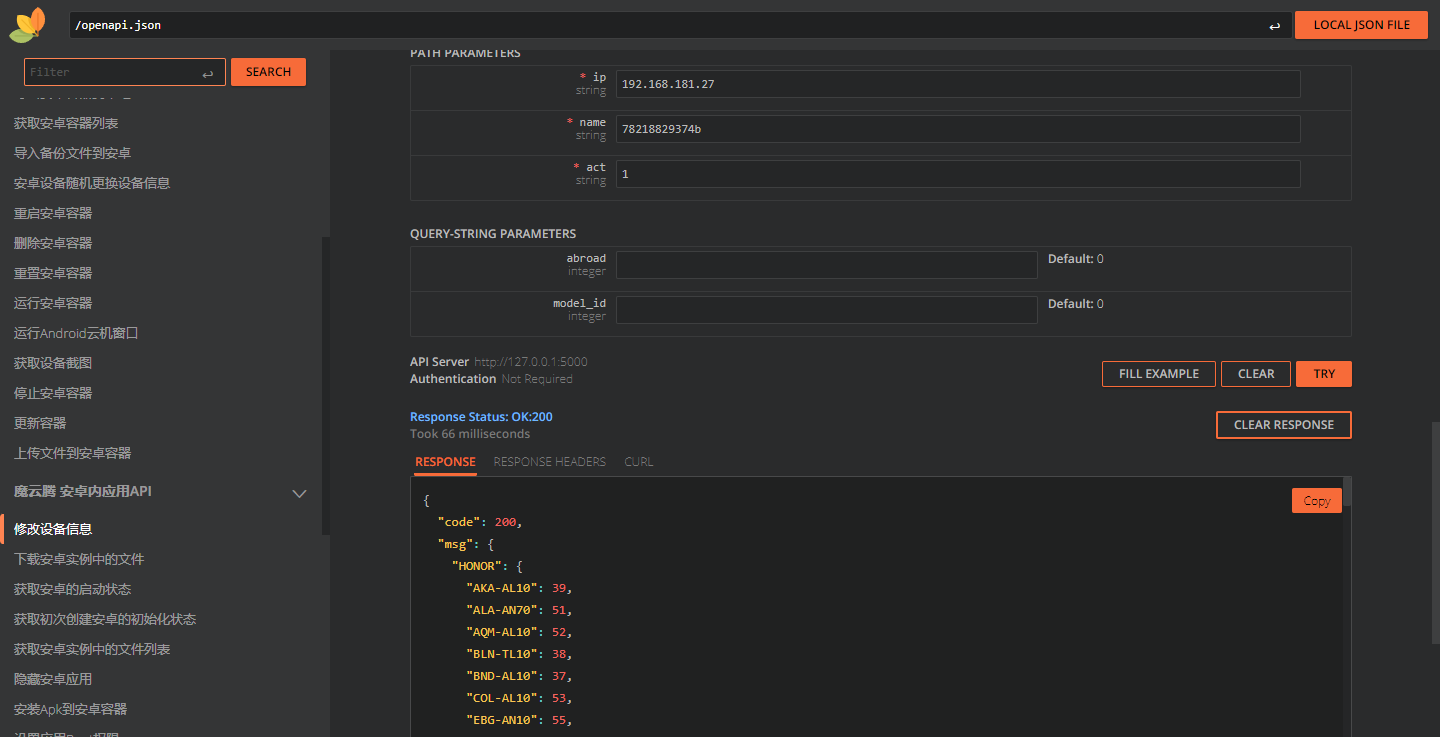This screenshot has height=737, width=1440.
Task: Click the abroad query parameter field
Action: click(x=826, y=265)
